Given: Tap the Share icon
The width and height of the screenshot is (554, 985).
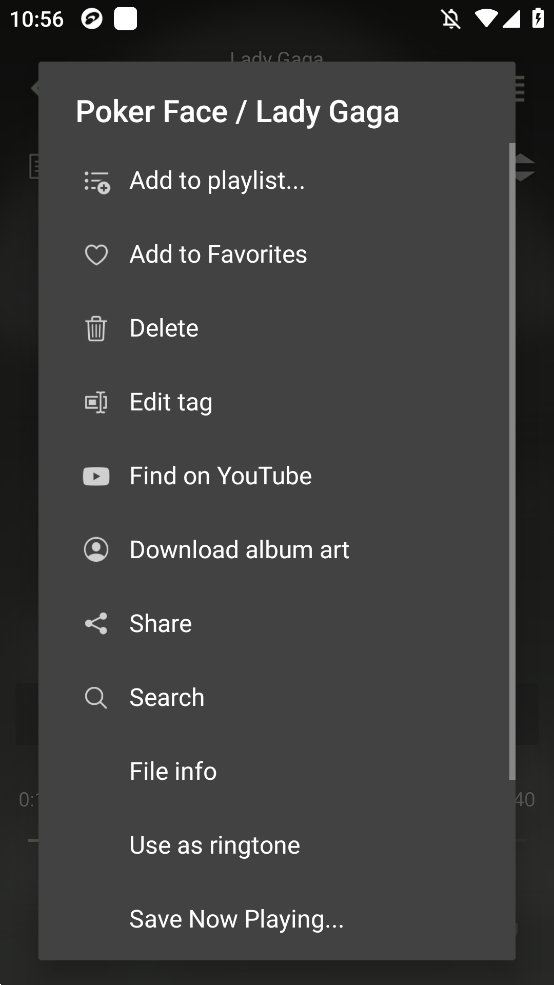Looking at the screenshot, I should [x=96, y=624].
